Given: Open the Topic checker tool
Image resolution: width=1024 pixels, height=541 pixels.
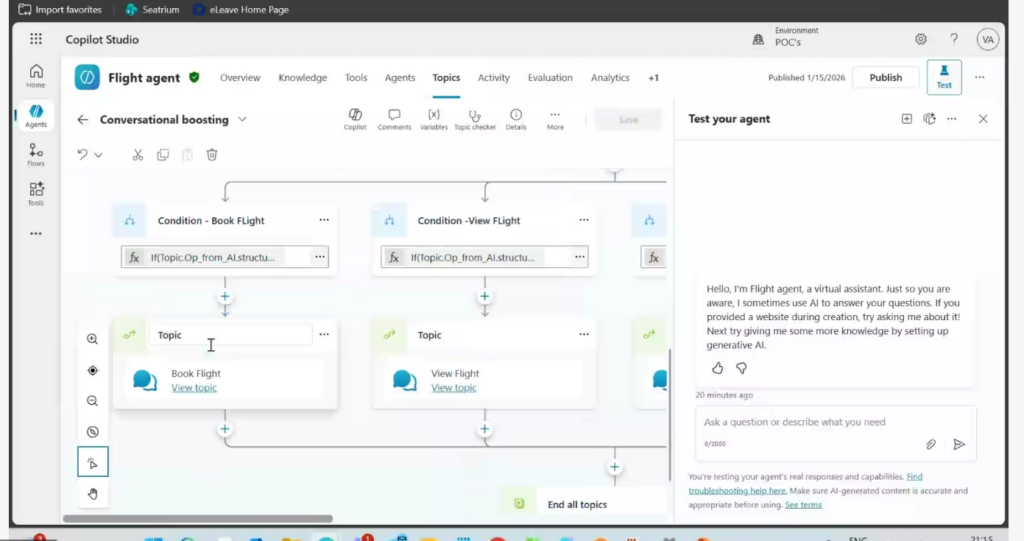Looking at the screenshot, I should pyautogui.click(x=475, y=119).
